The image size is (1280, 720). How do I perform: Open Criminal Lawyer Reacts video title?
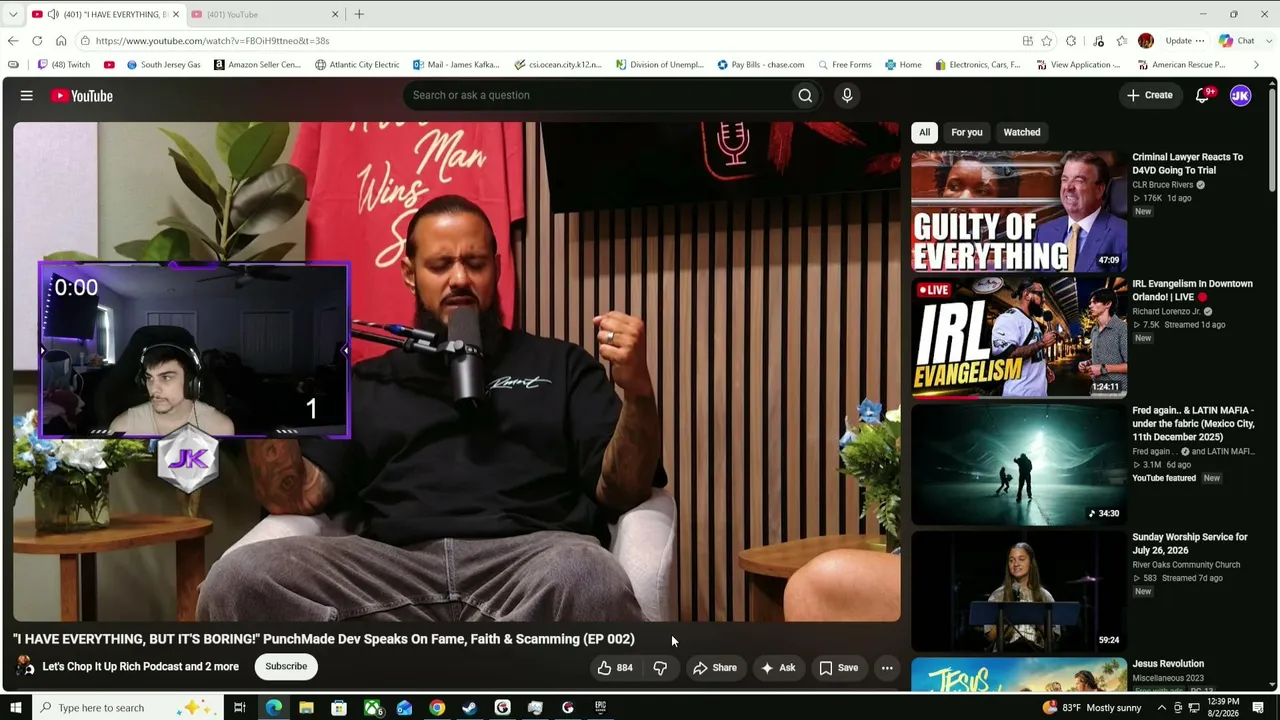[x=1188, y=164]
